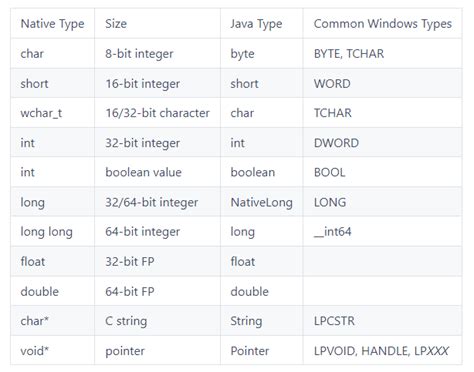Select the __int64 Windows type cell
The width and height of the screenshot is (474, 372).
(382, 232)
